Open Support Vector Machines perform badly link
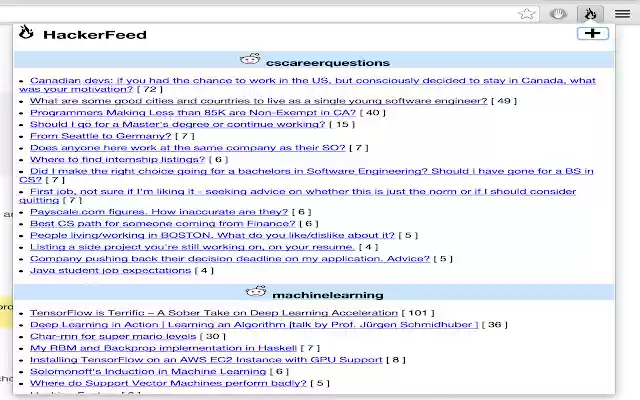 (168, 383)
